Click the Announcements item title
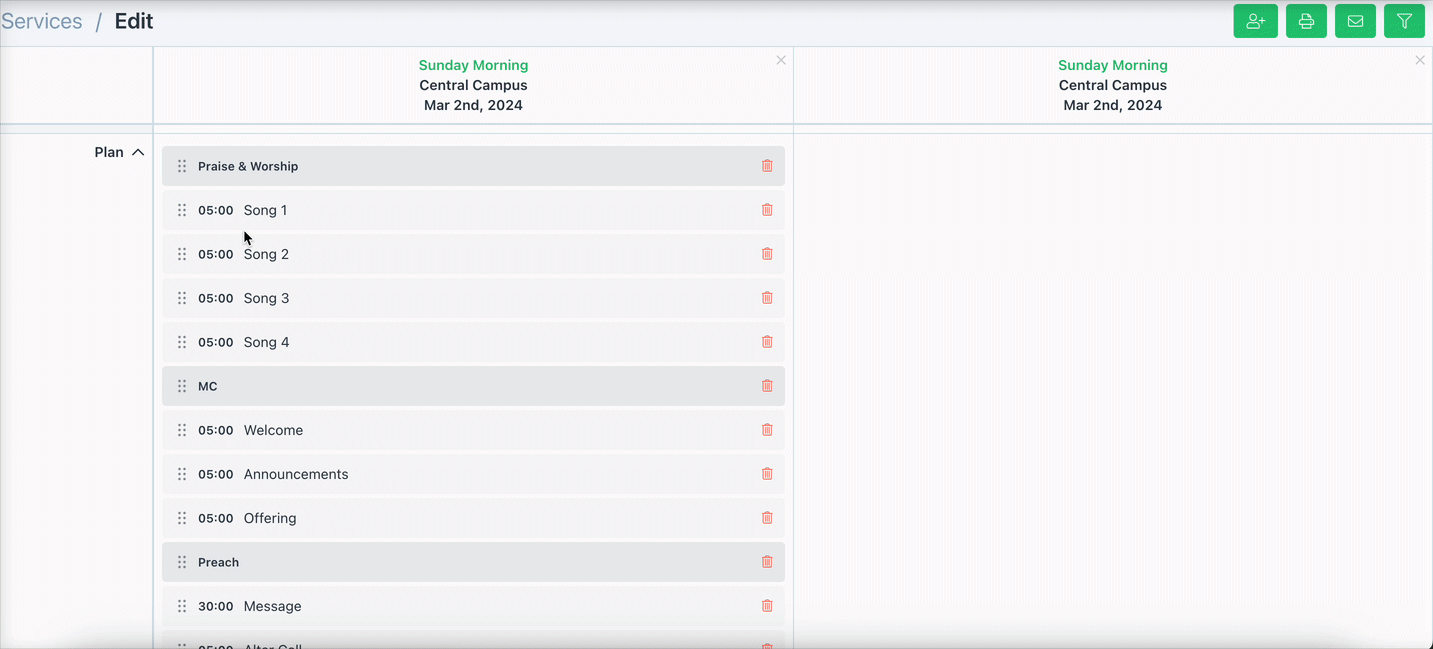The image size is (1433, 649). click(x=296, y=474)
